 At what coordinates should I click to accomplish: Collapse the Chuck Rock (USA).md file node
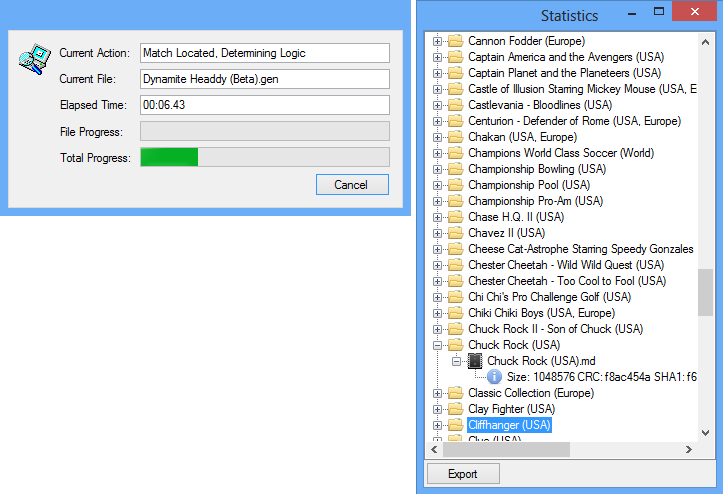[x=456, y=361]
